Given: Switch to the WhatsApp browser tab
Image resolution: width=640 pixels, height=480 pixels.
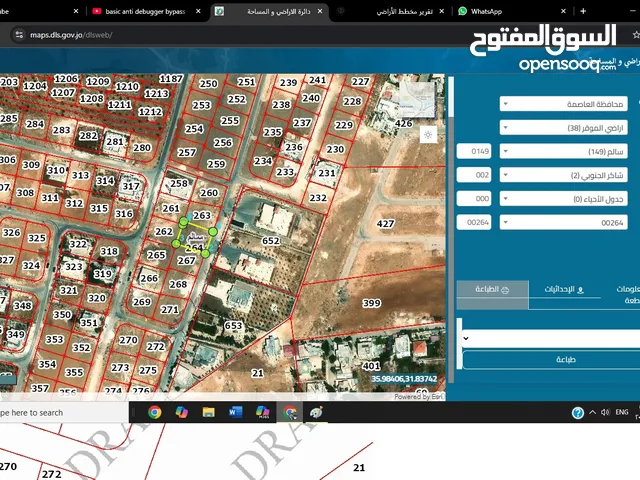Looking at the screenshot, I should tap(486, 11).
